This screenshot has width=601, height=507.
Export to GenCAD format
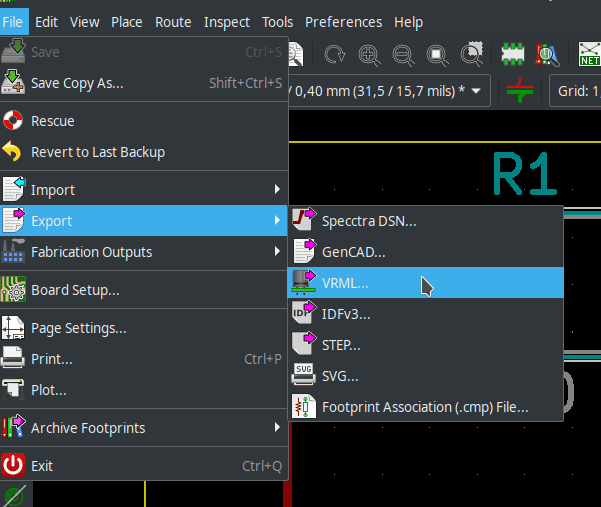click(x=425, y=252)
